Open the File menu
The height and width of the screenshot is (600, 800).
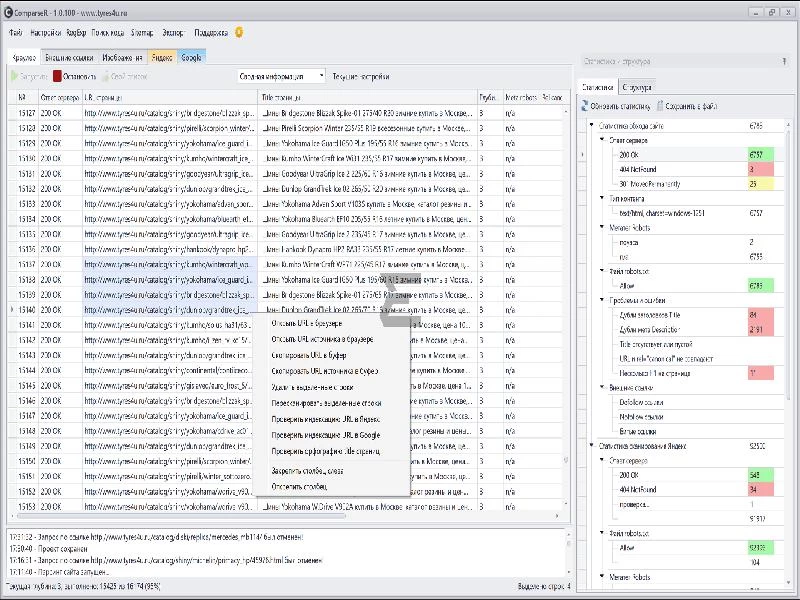(x=16, y=32)
